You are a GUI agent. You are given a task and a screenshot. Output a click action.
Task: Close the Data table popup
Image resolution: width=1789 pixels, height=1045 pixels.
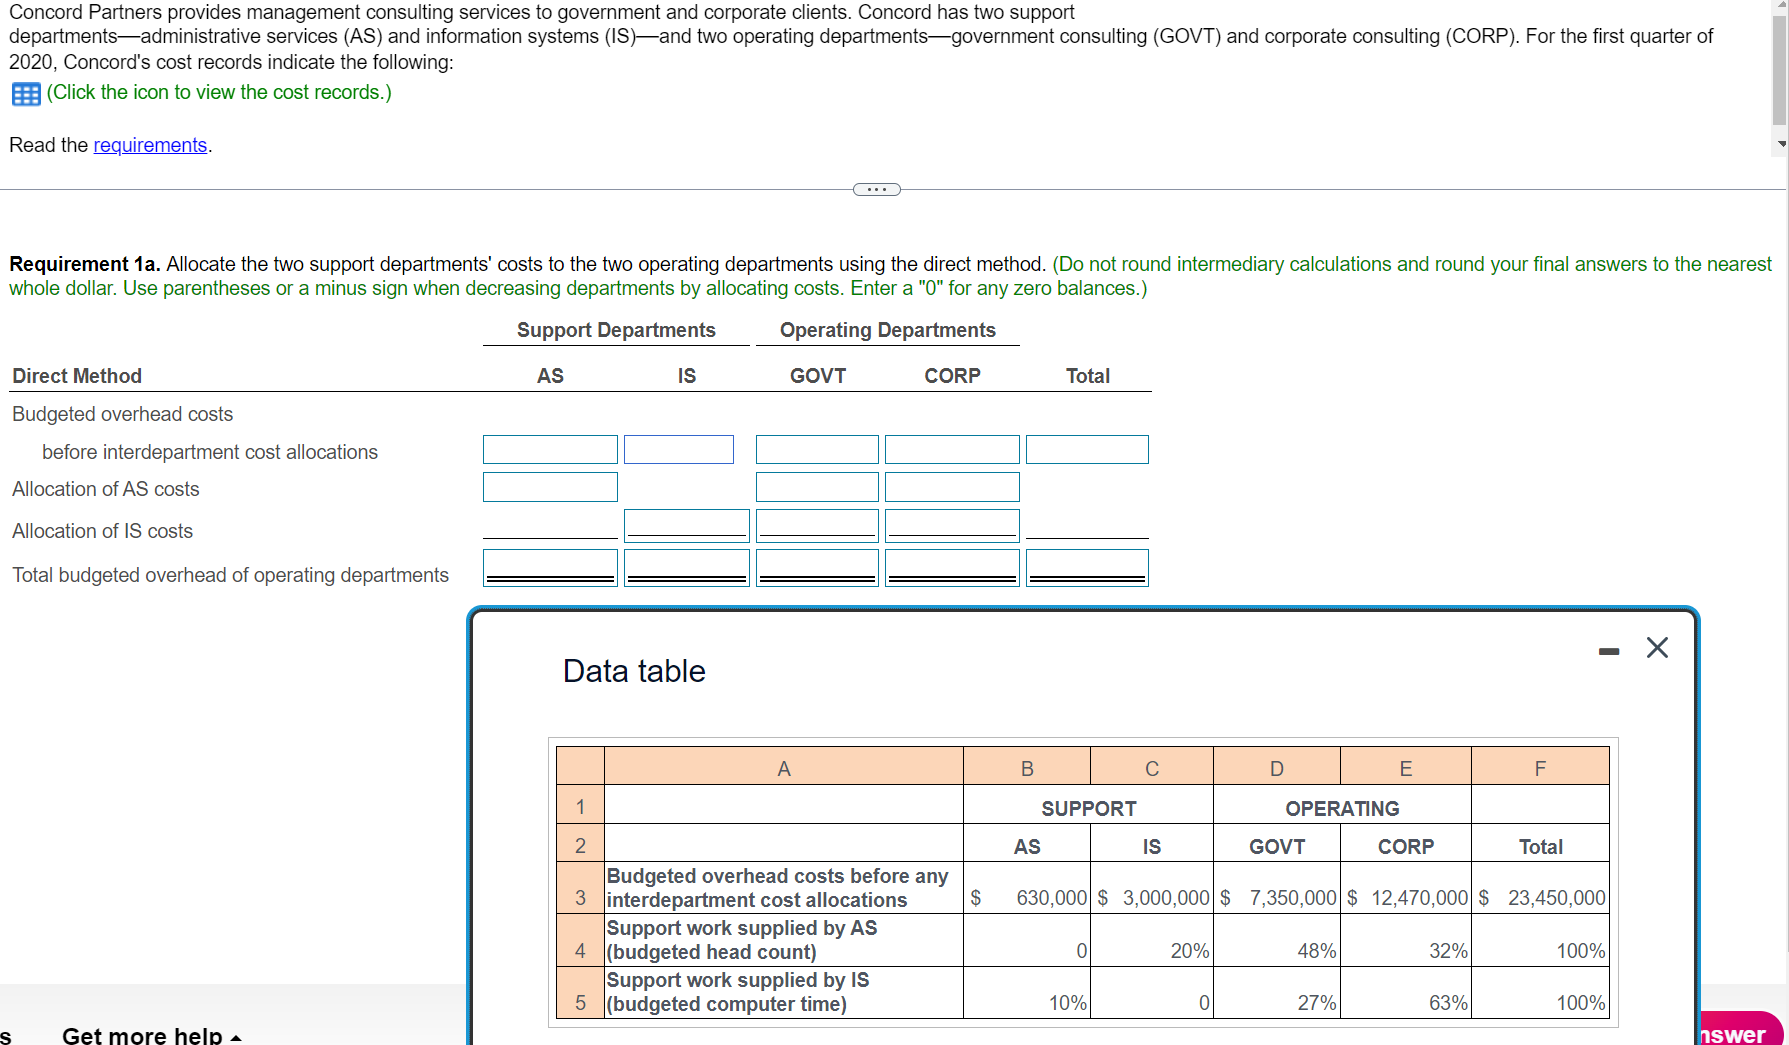(1657, 648)
